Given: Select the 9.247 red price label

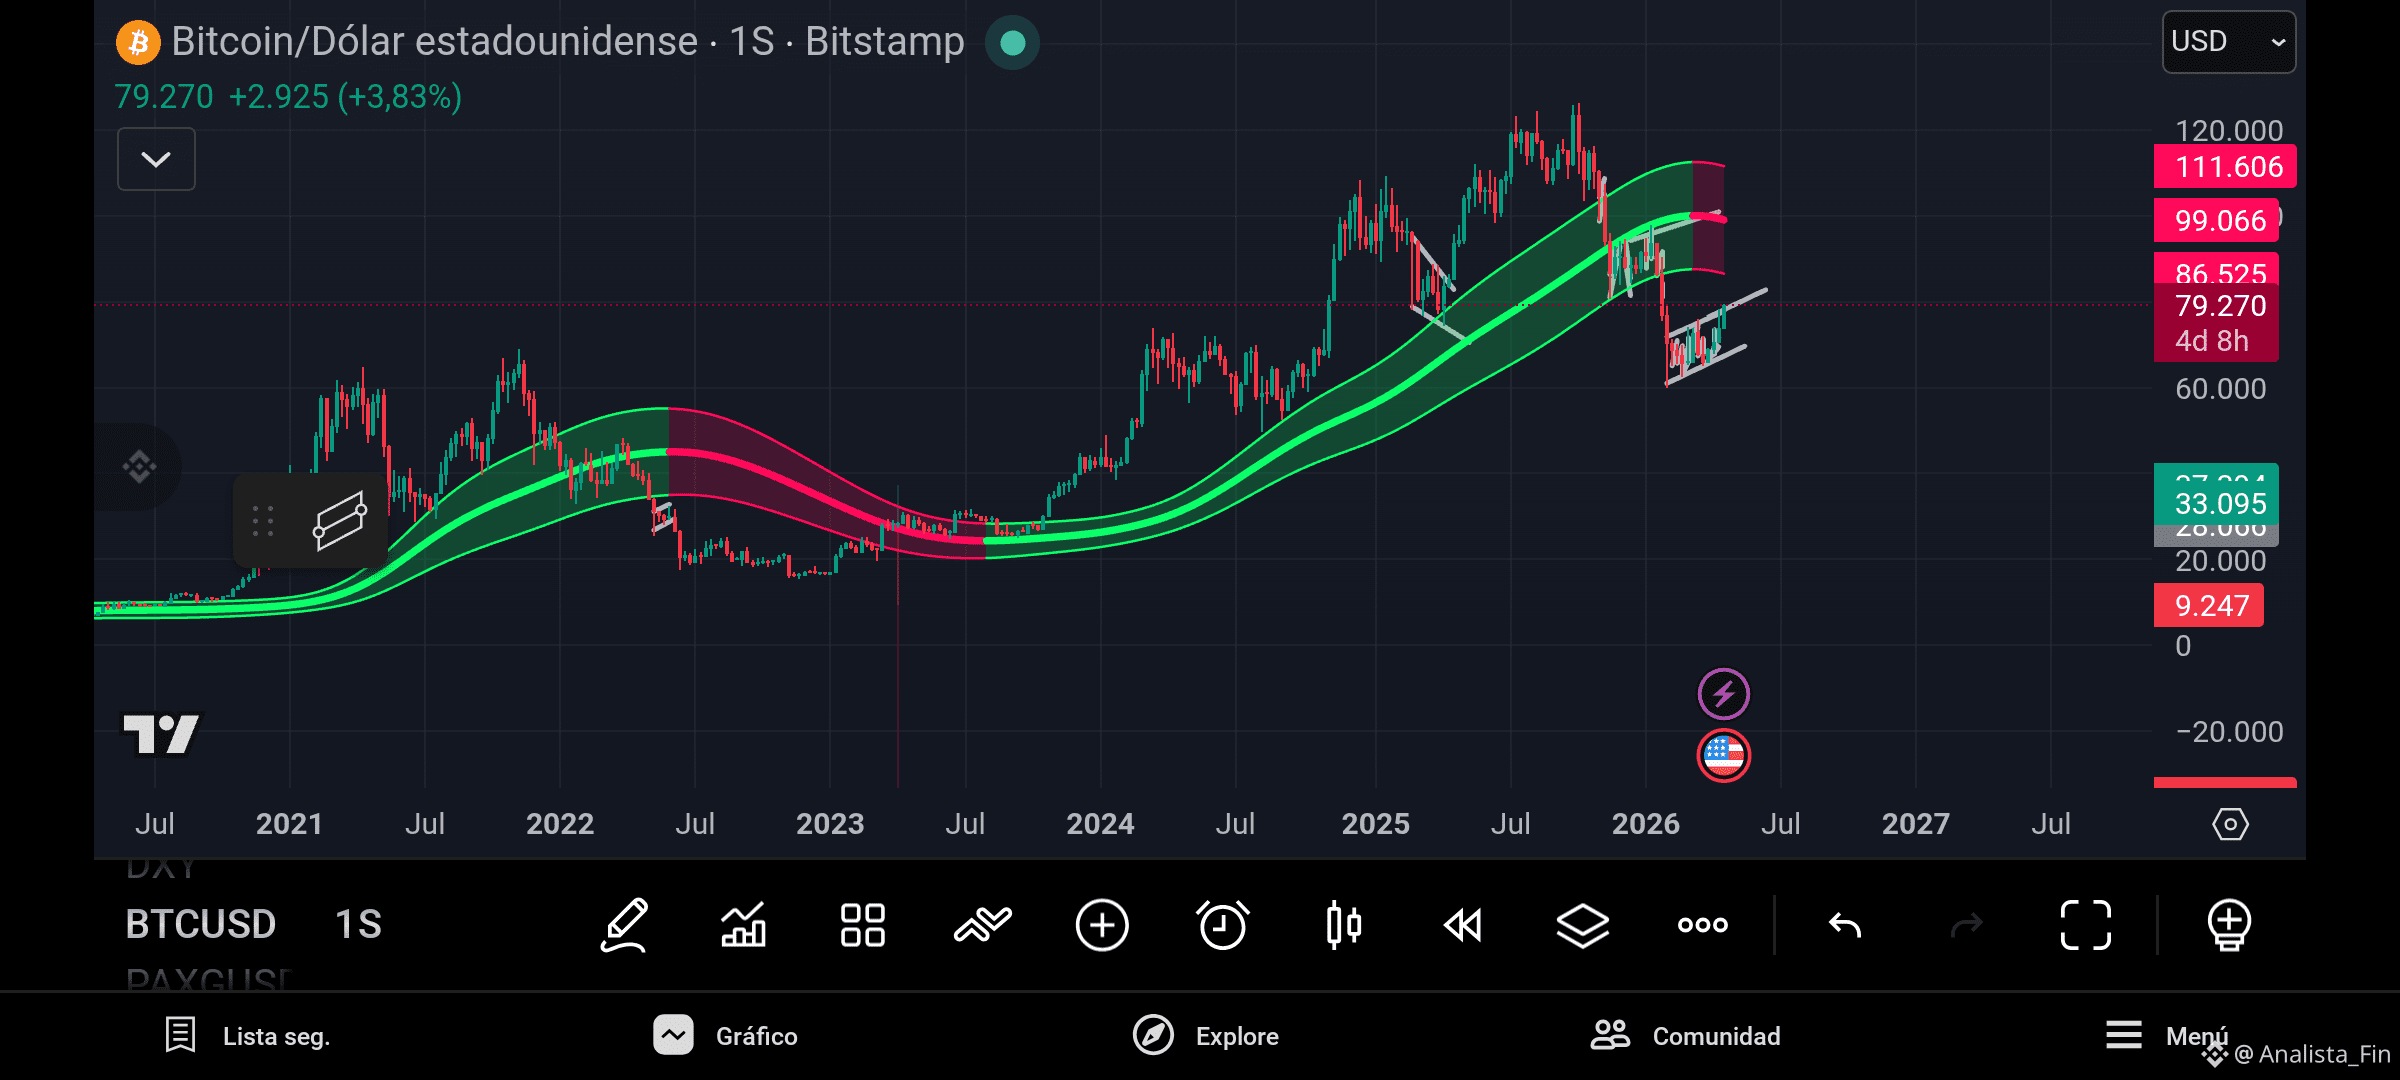Looking at the screenshot, I should [2209, 605].
